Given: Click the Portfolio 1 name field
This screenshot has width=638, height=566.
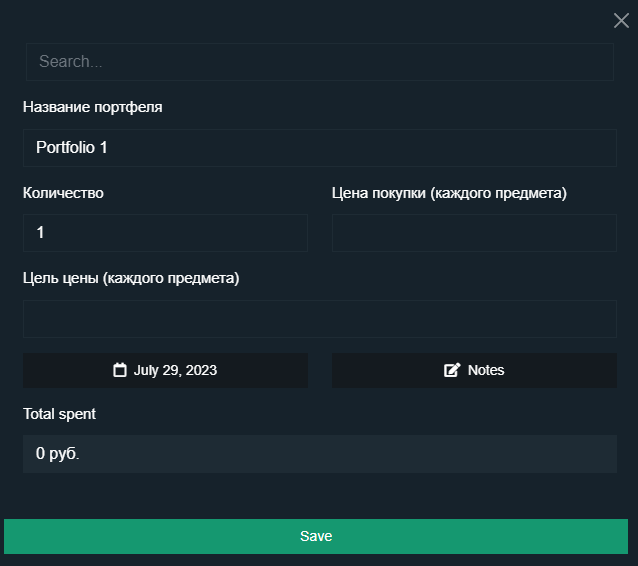Looking at the screenshot, I should coord(320,148).
